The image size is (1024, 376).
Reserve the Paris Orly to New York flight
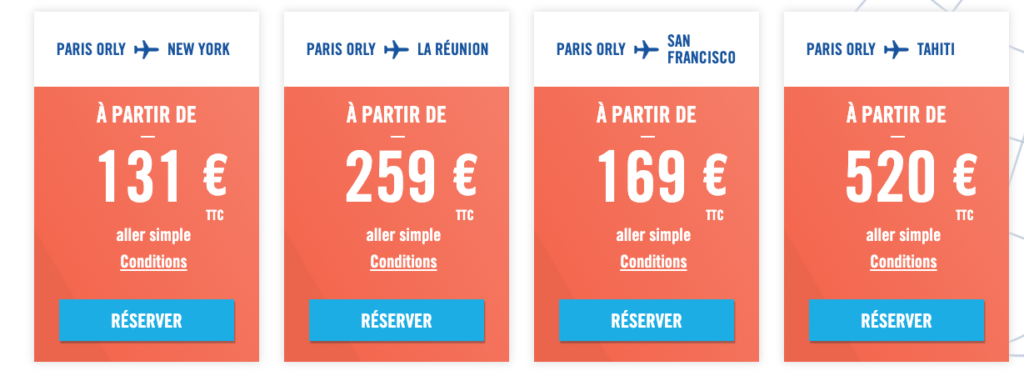(x=146, y=321)
